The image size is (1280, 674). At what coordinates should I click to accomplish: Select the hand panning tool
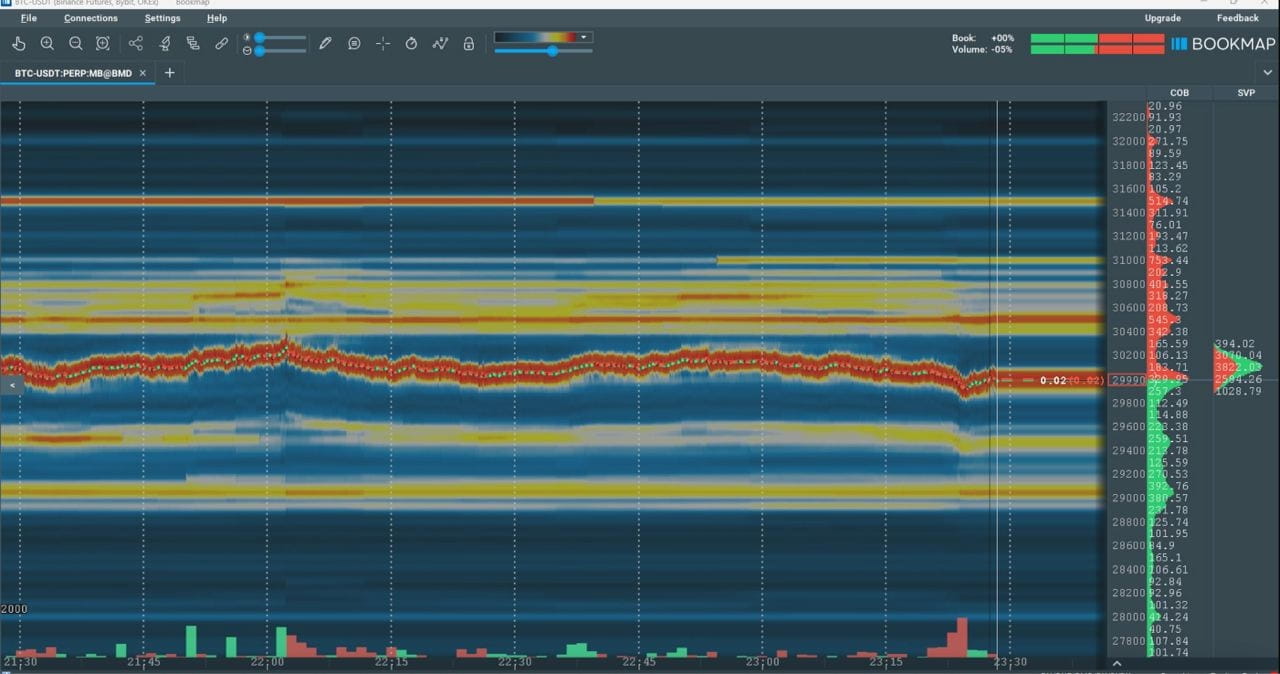click(x=18, y=43)
